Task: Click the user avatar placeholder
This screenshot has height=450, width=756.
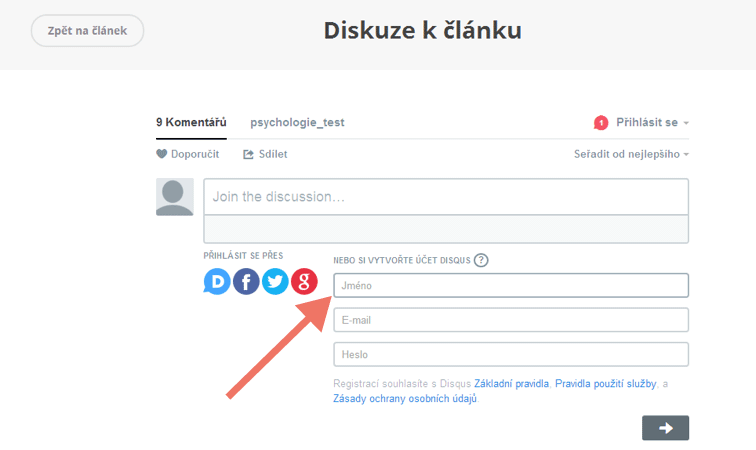Action: click(175, 197)
